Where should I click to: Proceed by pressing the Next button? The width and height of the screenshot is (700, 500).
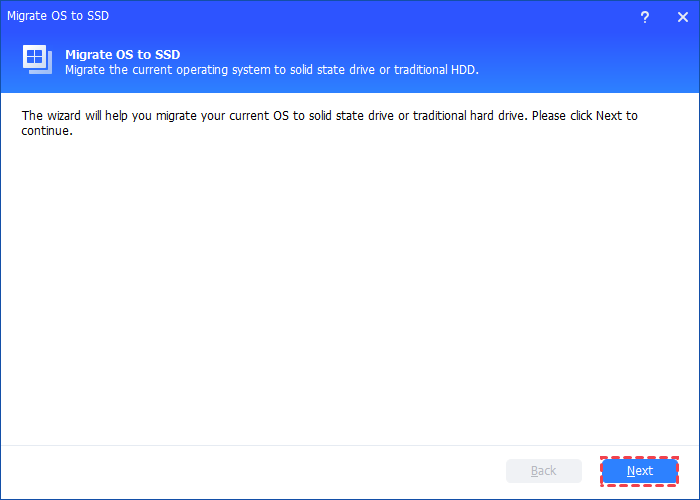point(639,471)
